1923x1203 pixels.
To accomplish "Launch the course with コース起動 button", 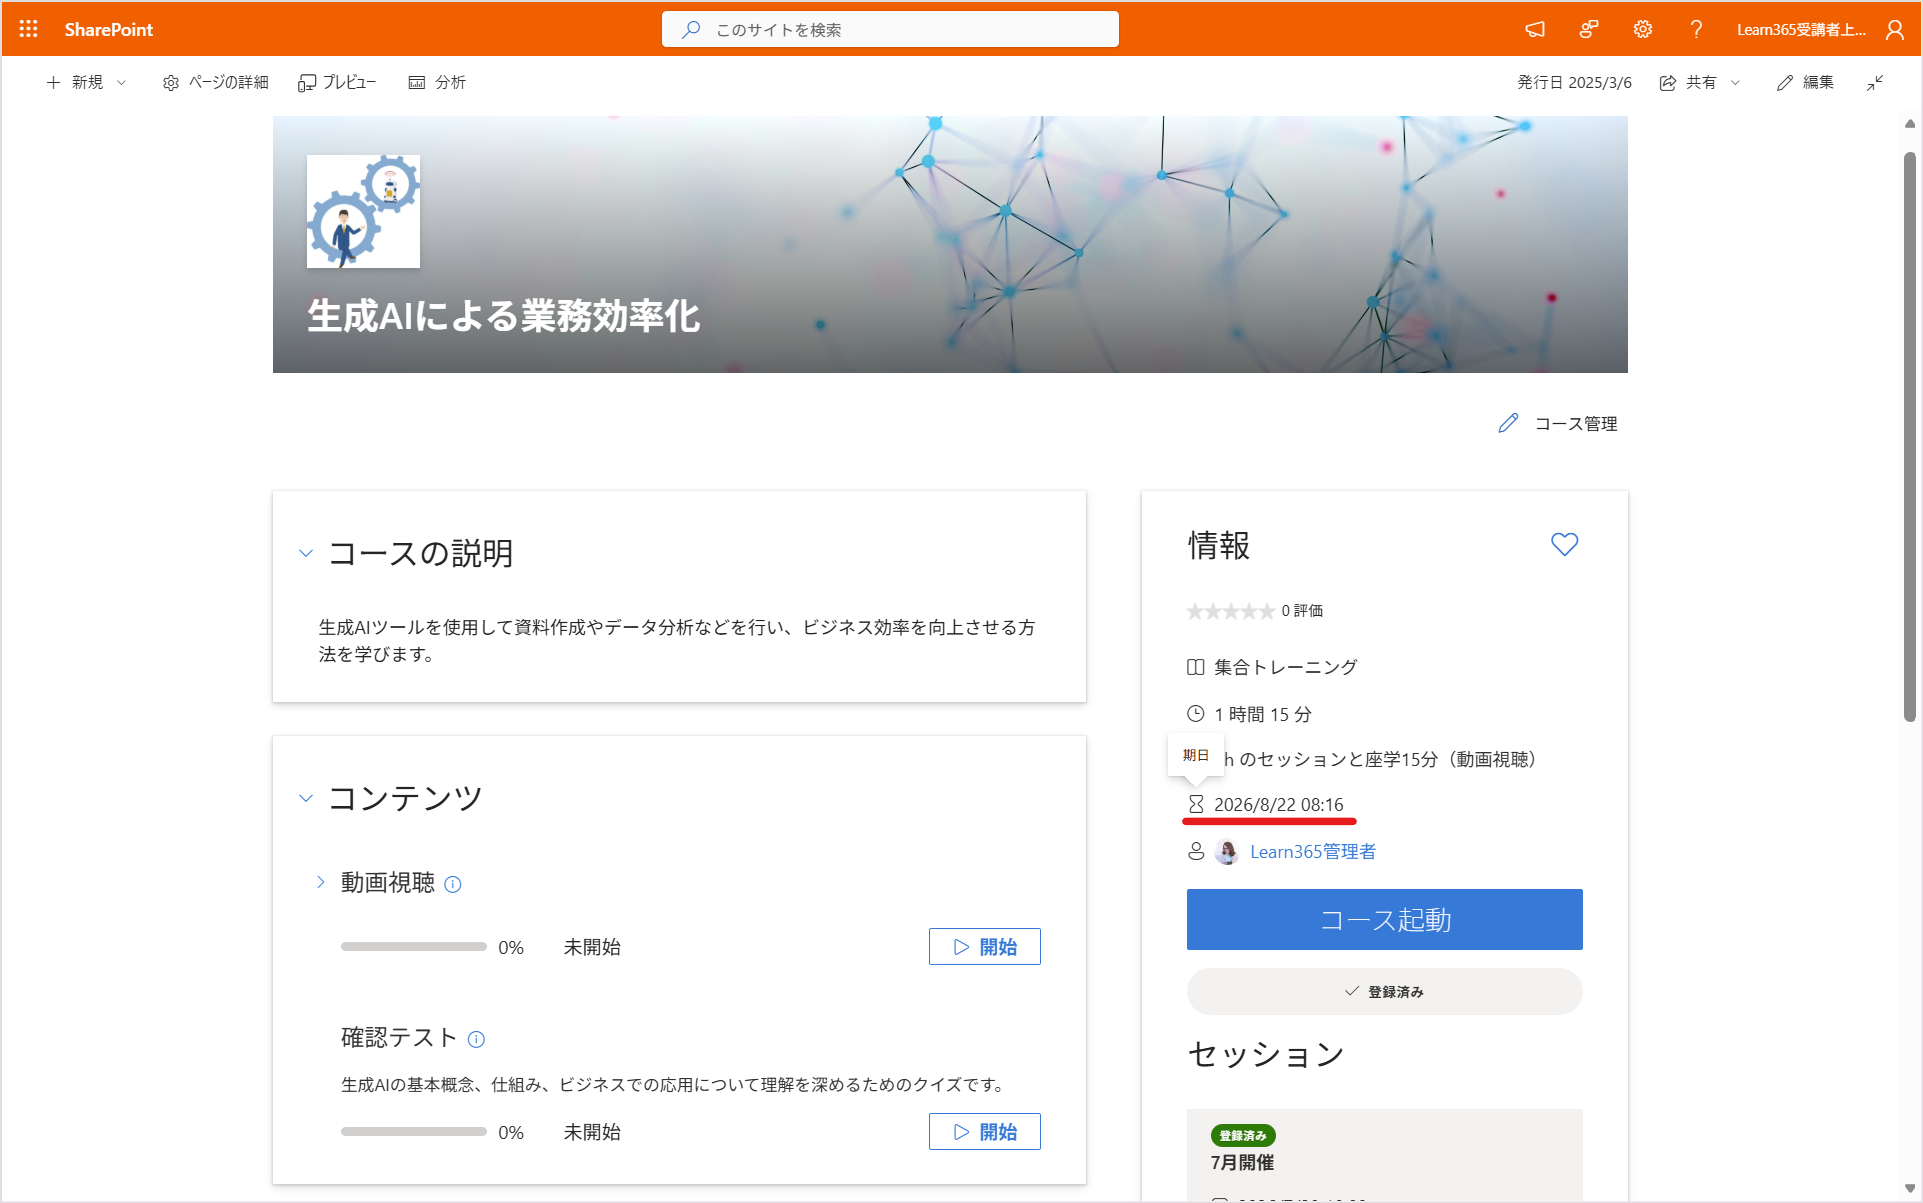I will point(1384,919).
